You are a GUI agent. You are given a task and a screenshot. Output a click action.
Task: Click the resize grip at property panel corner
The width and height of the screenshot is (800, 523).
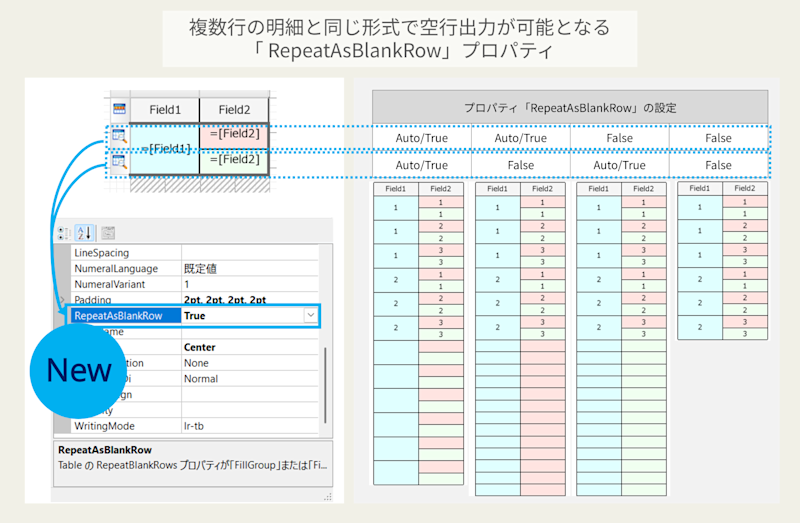(328, 496)
